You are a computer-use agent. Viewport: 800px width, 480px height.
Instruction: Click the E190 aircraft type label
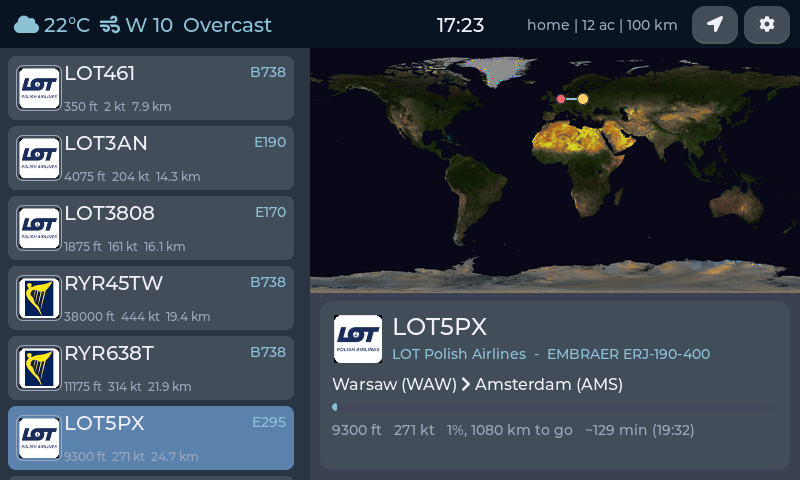click(270, 142)
